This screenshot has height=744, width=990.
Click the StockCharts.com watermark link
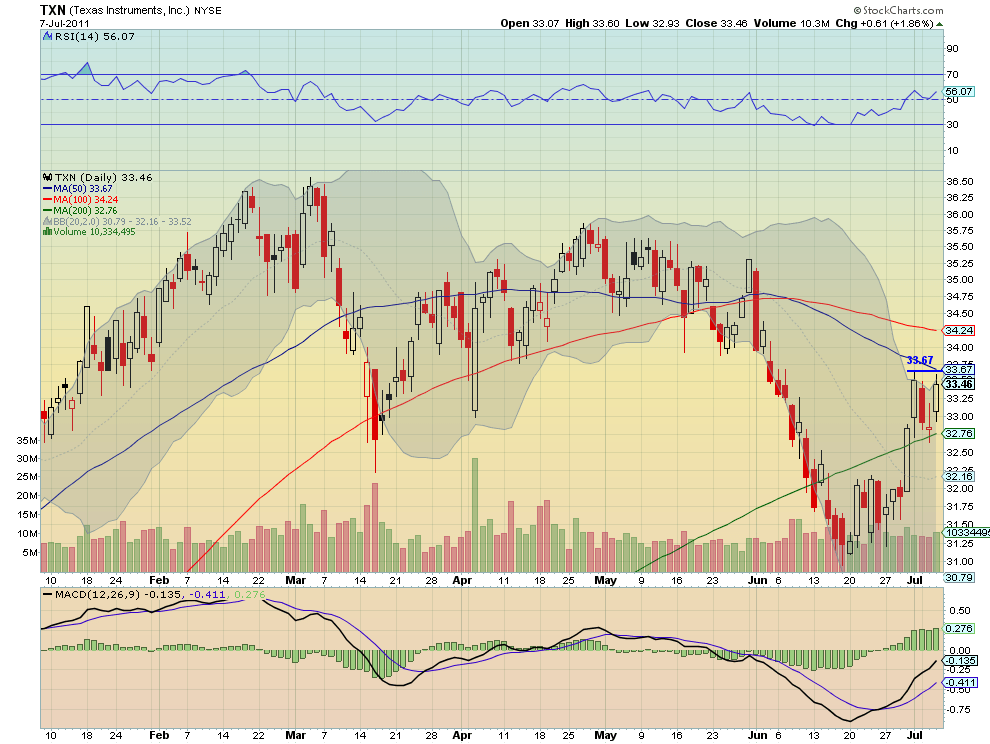click(x=898, y=10)
